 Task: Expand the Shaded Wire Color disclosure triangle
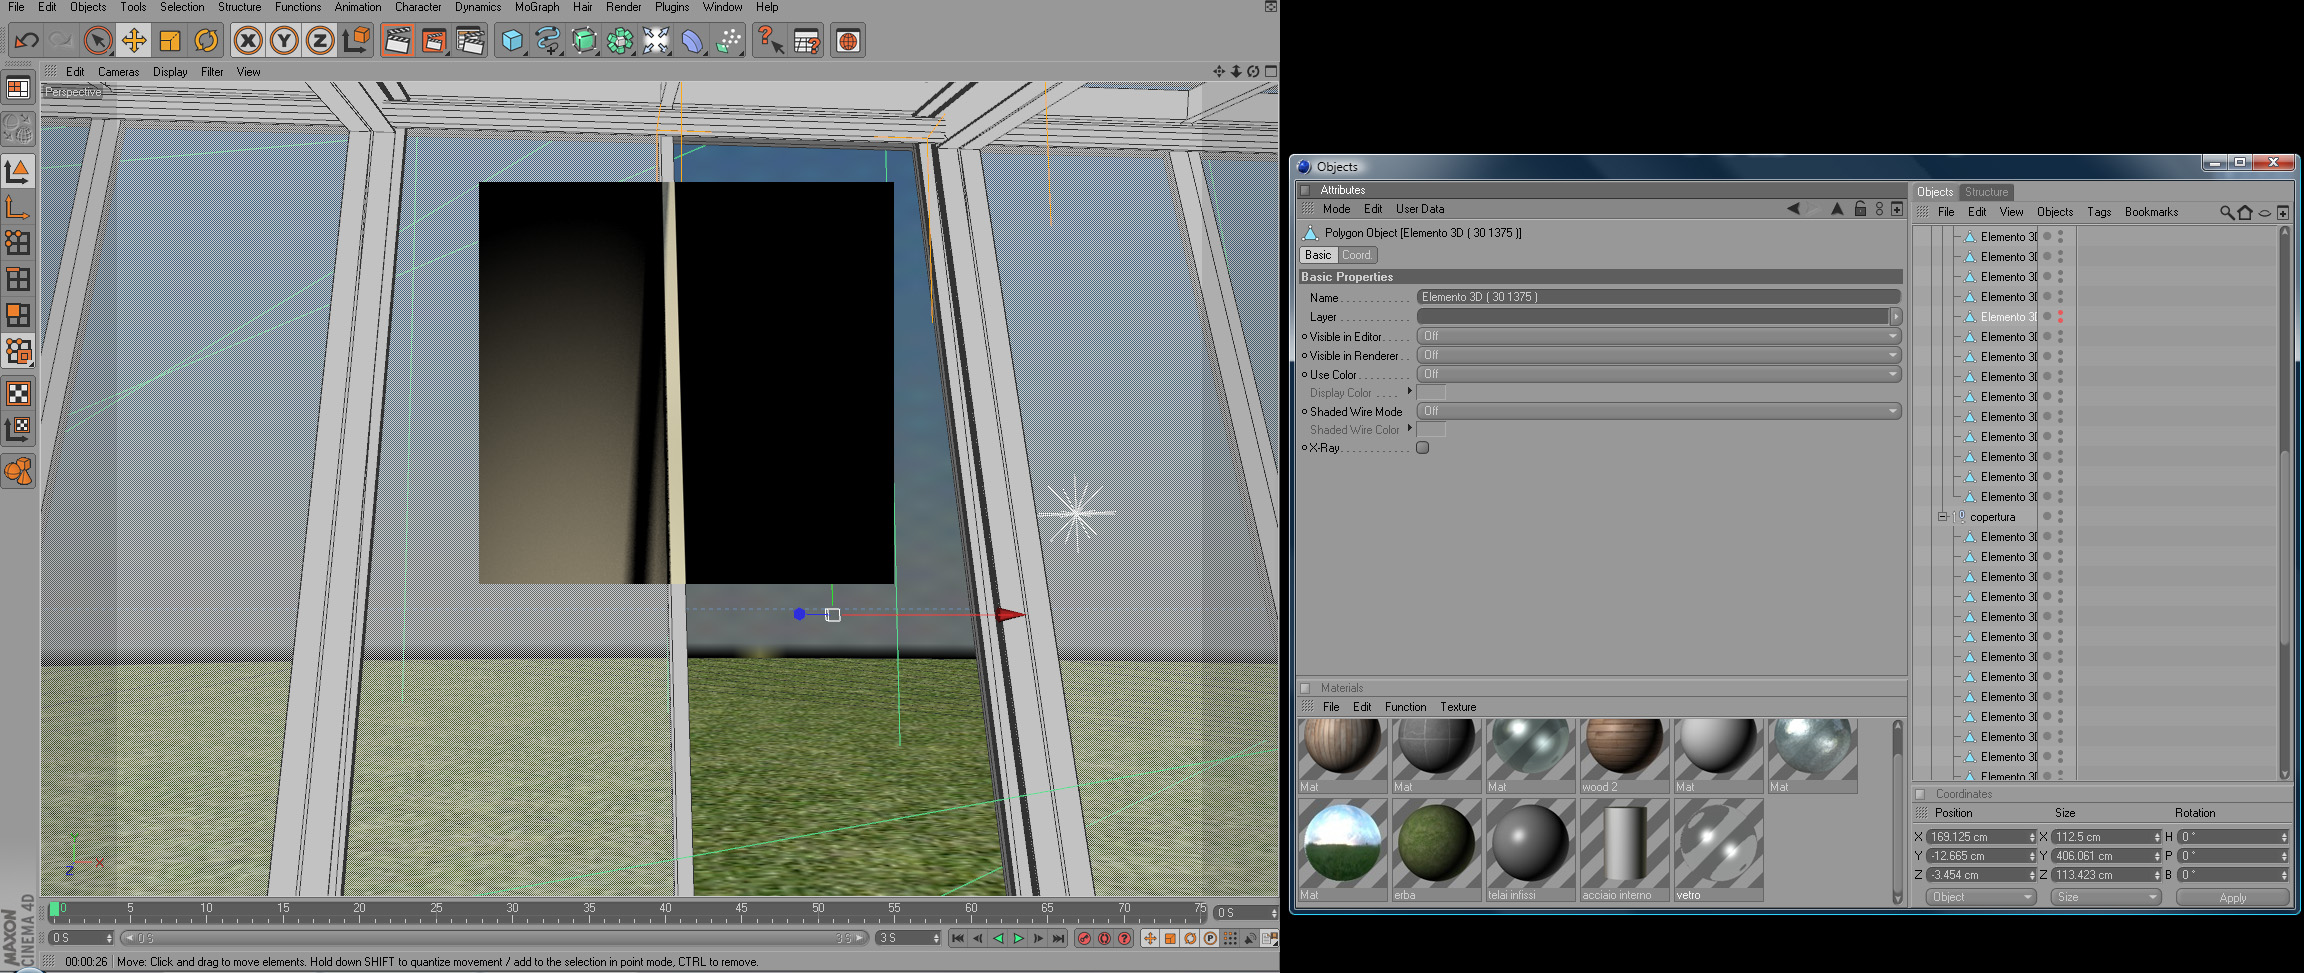coord(1410,429)
